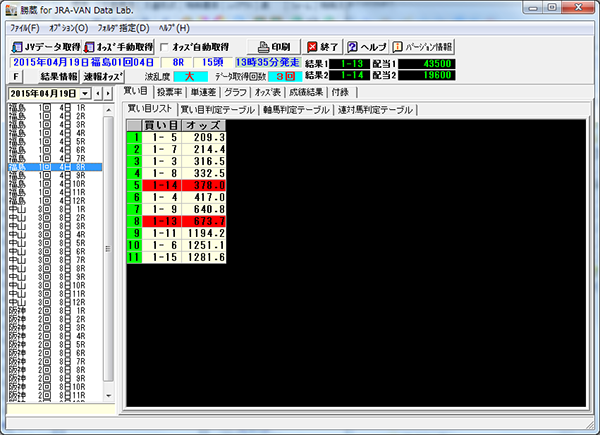
Task: Click odds value 214.4
Action: [x=204, y=149]
